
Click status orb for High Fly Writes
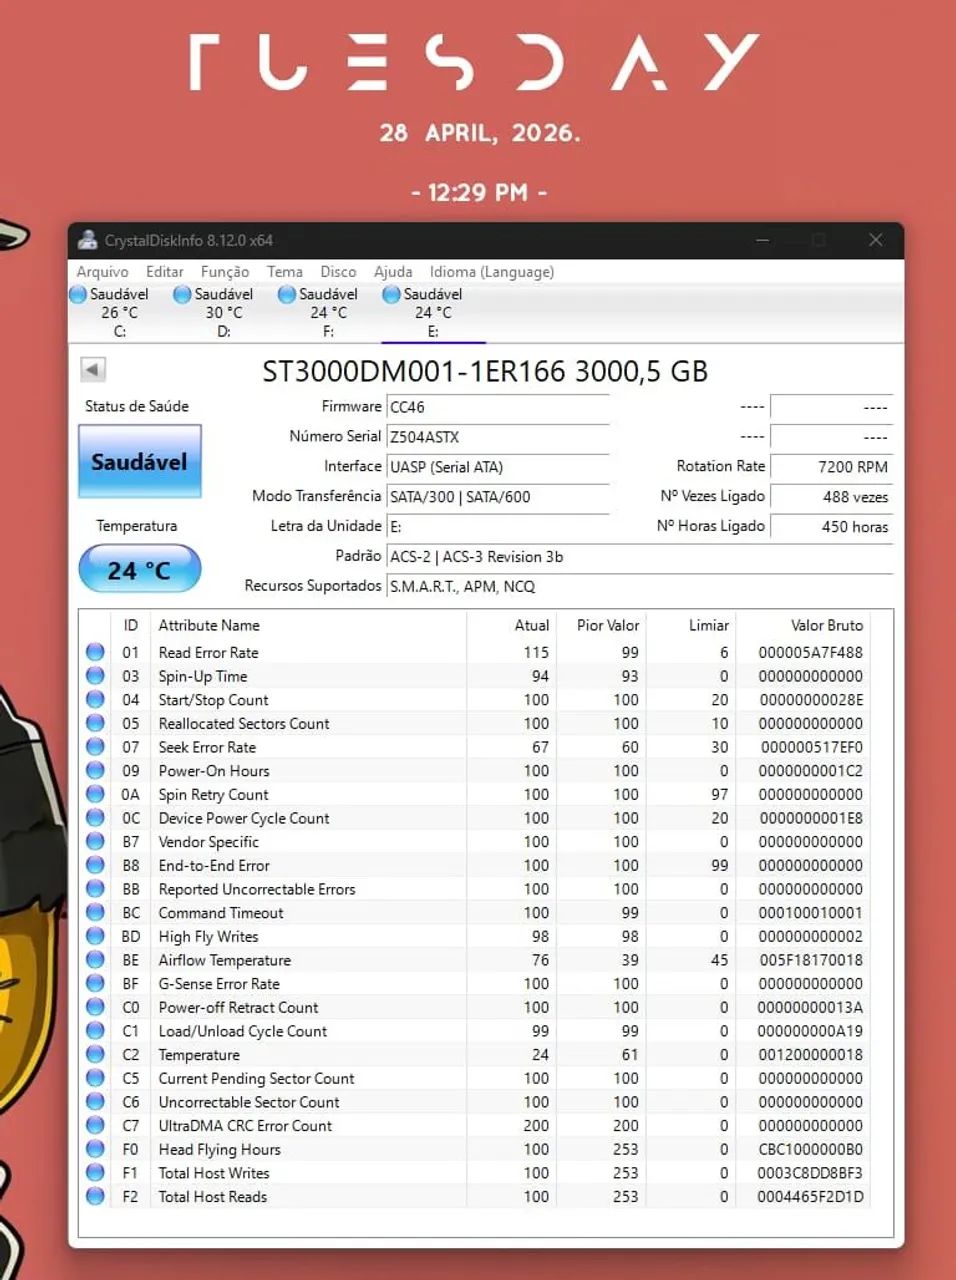[x=95, y=936]
